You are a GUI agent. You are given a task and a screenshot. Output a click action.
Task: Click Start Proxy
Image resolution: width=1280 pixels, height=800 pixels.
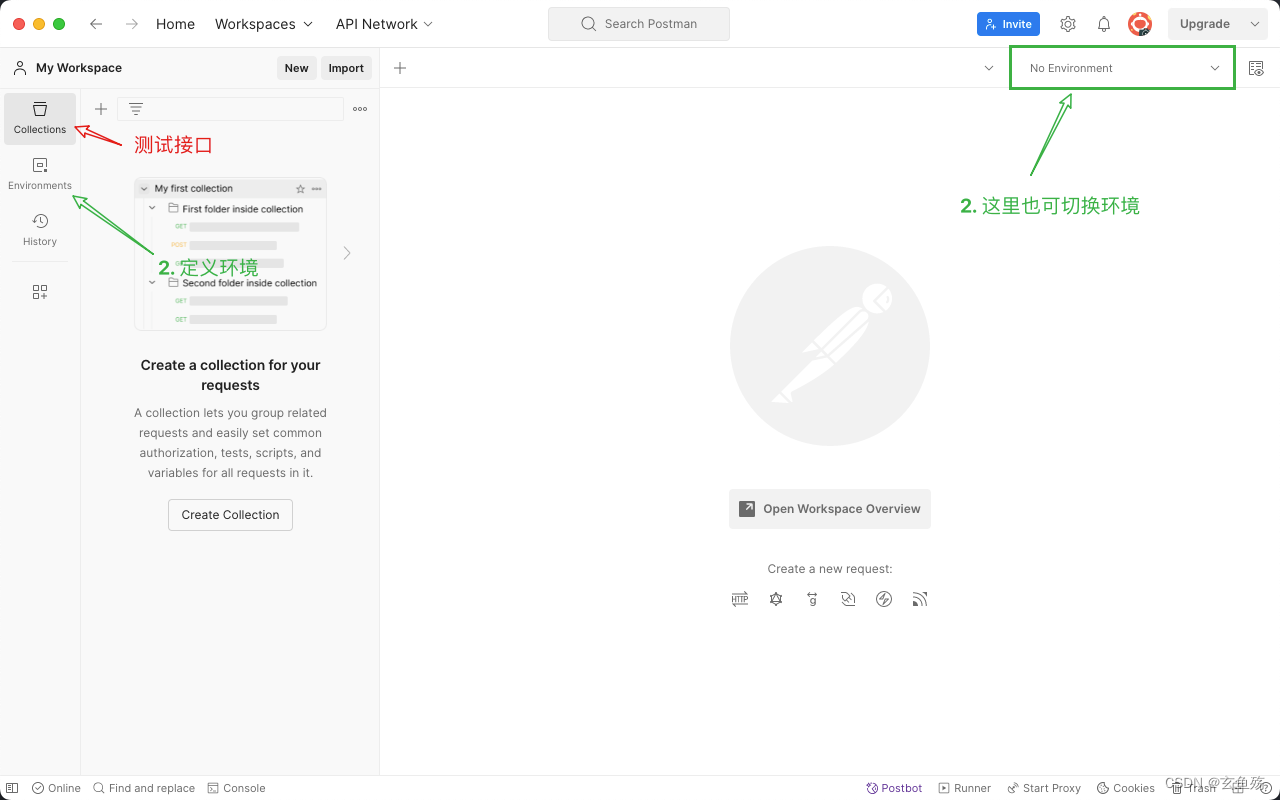(1044, 788)
